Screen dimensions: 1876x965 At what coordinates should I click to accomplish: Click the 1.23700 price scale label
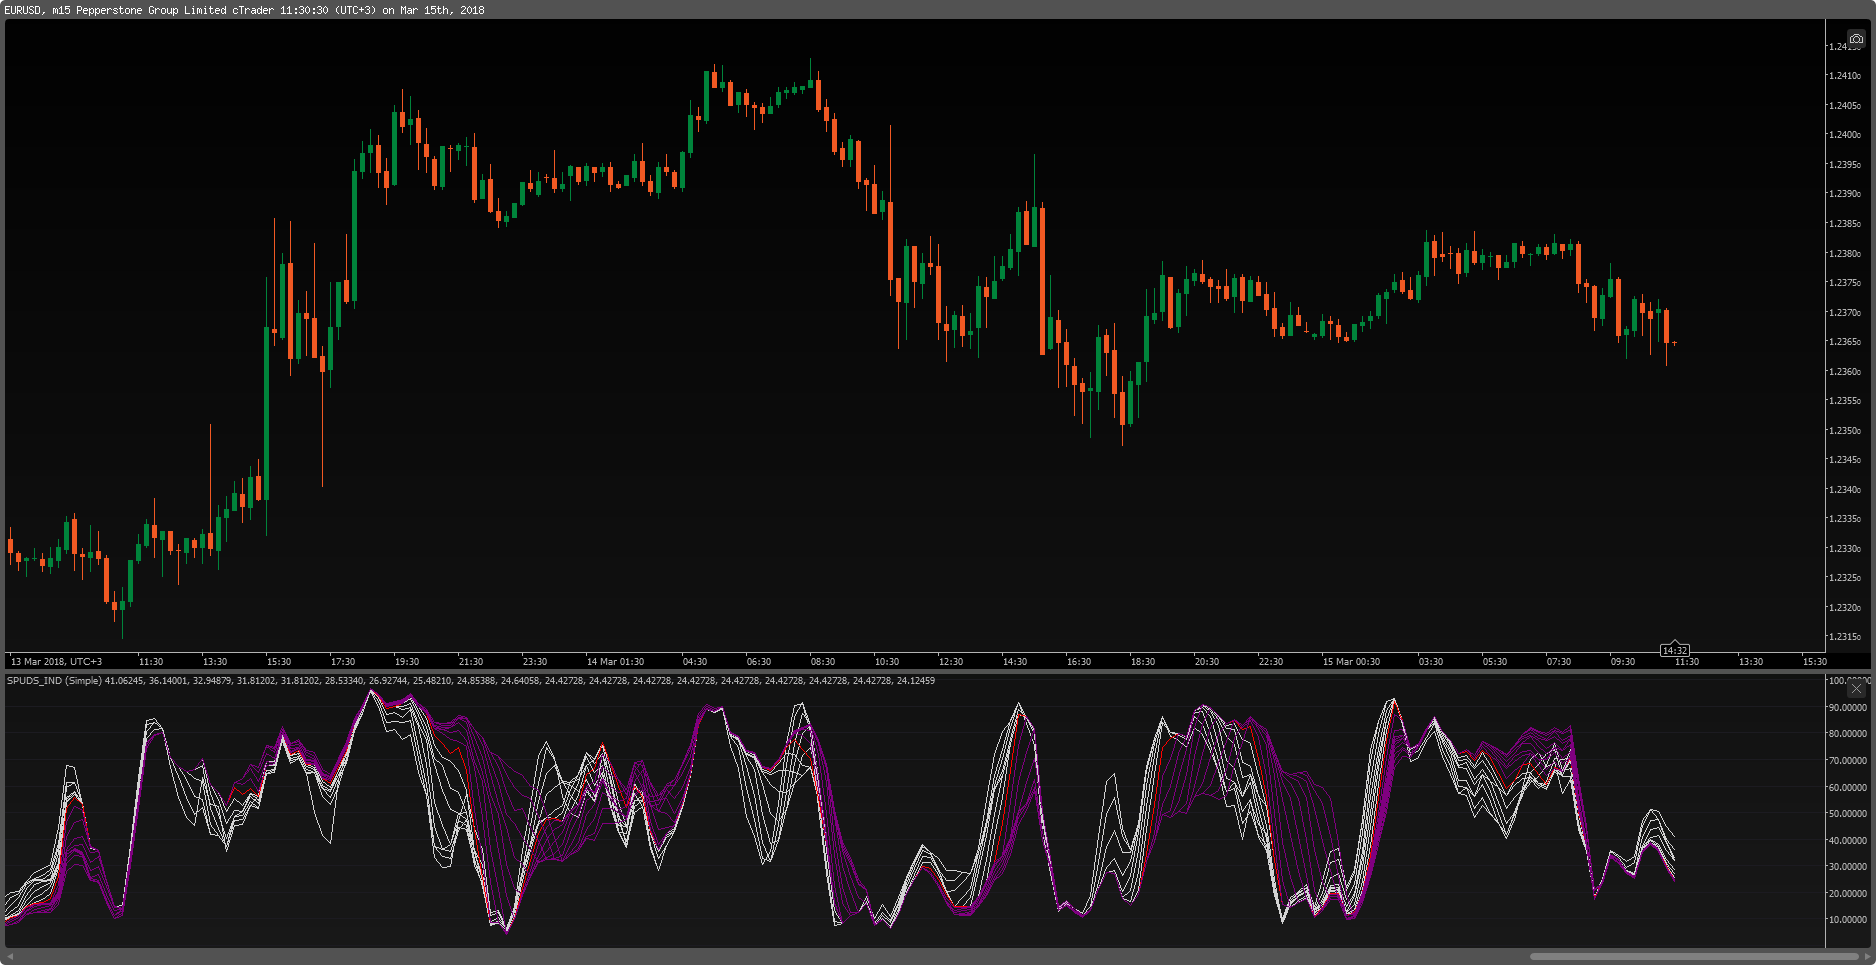click(x=1845, y=313)
